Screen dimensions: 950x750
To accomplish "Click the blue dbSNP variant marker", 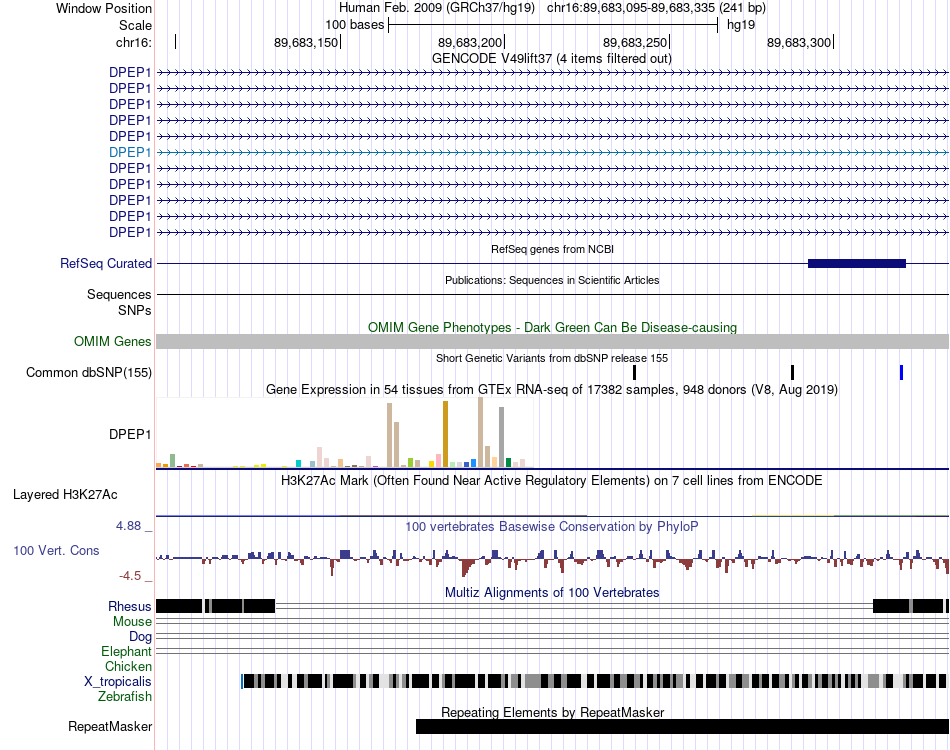I will pyautogui.click(x=902, y=373).
